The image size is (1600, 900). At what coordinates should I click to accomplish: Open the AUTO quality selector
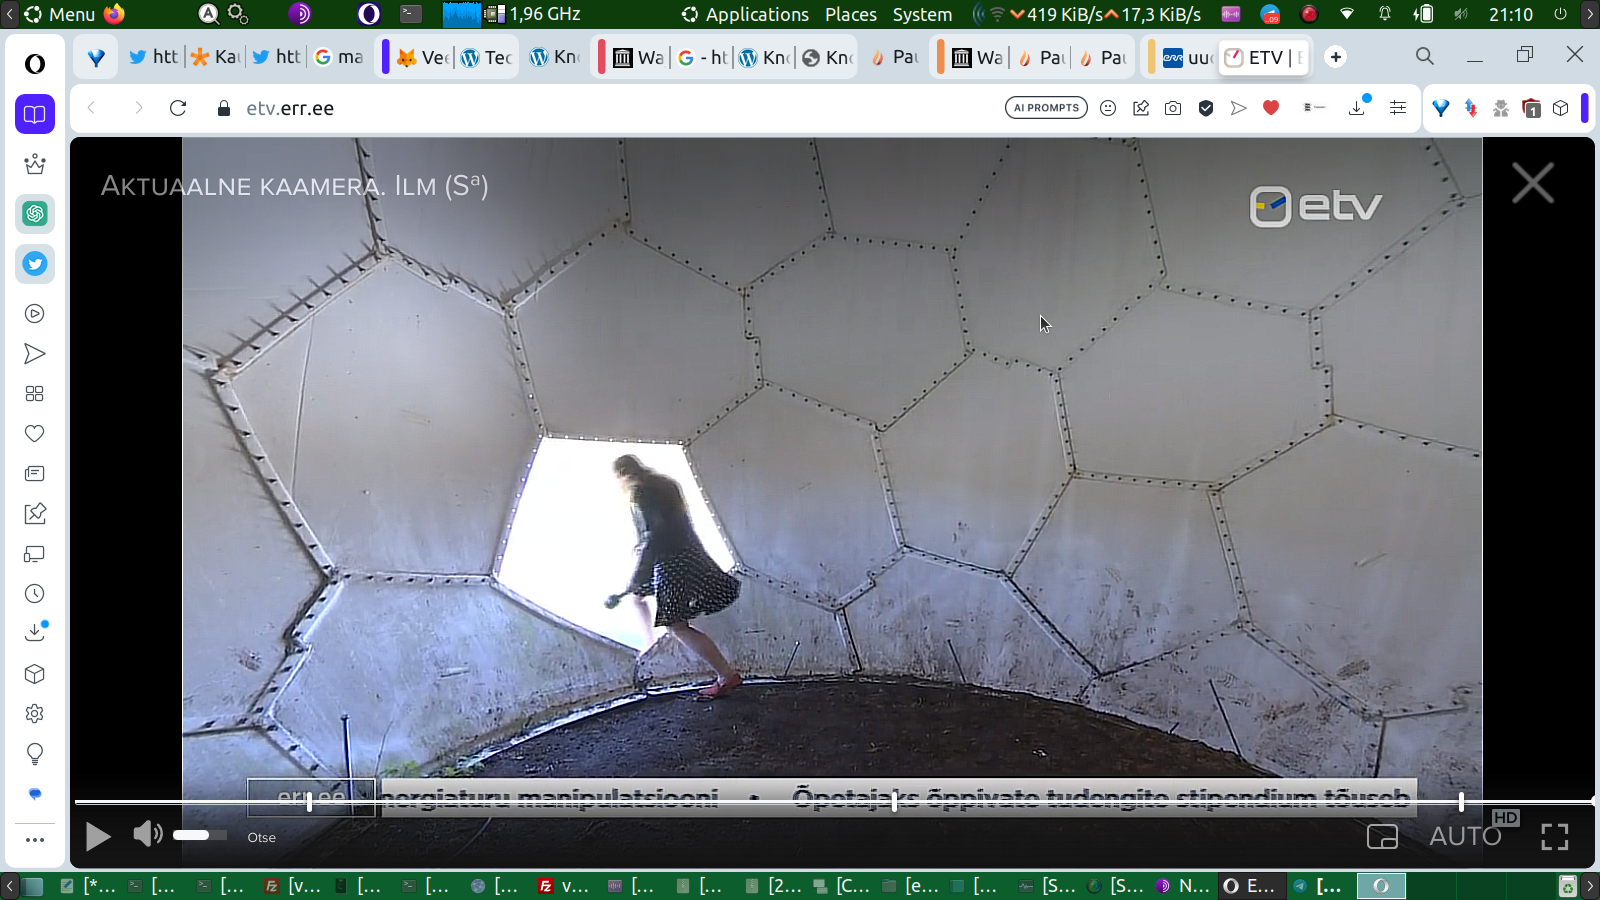coord(1464,836)
